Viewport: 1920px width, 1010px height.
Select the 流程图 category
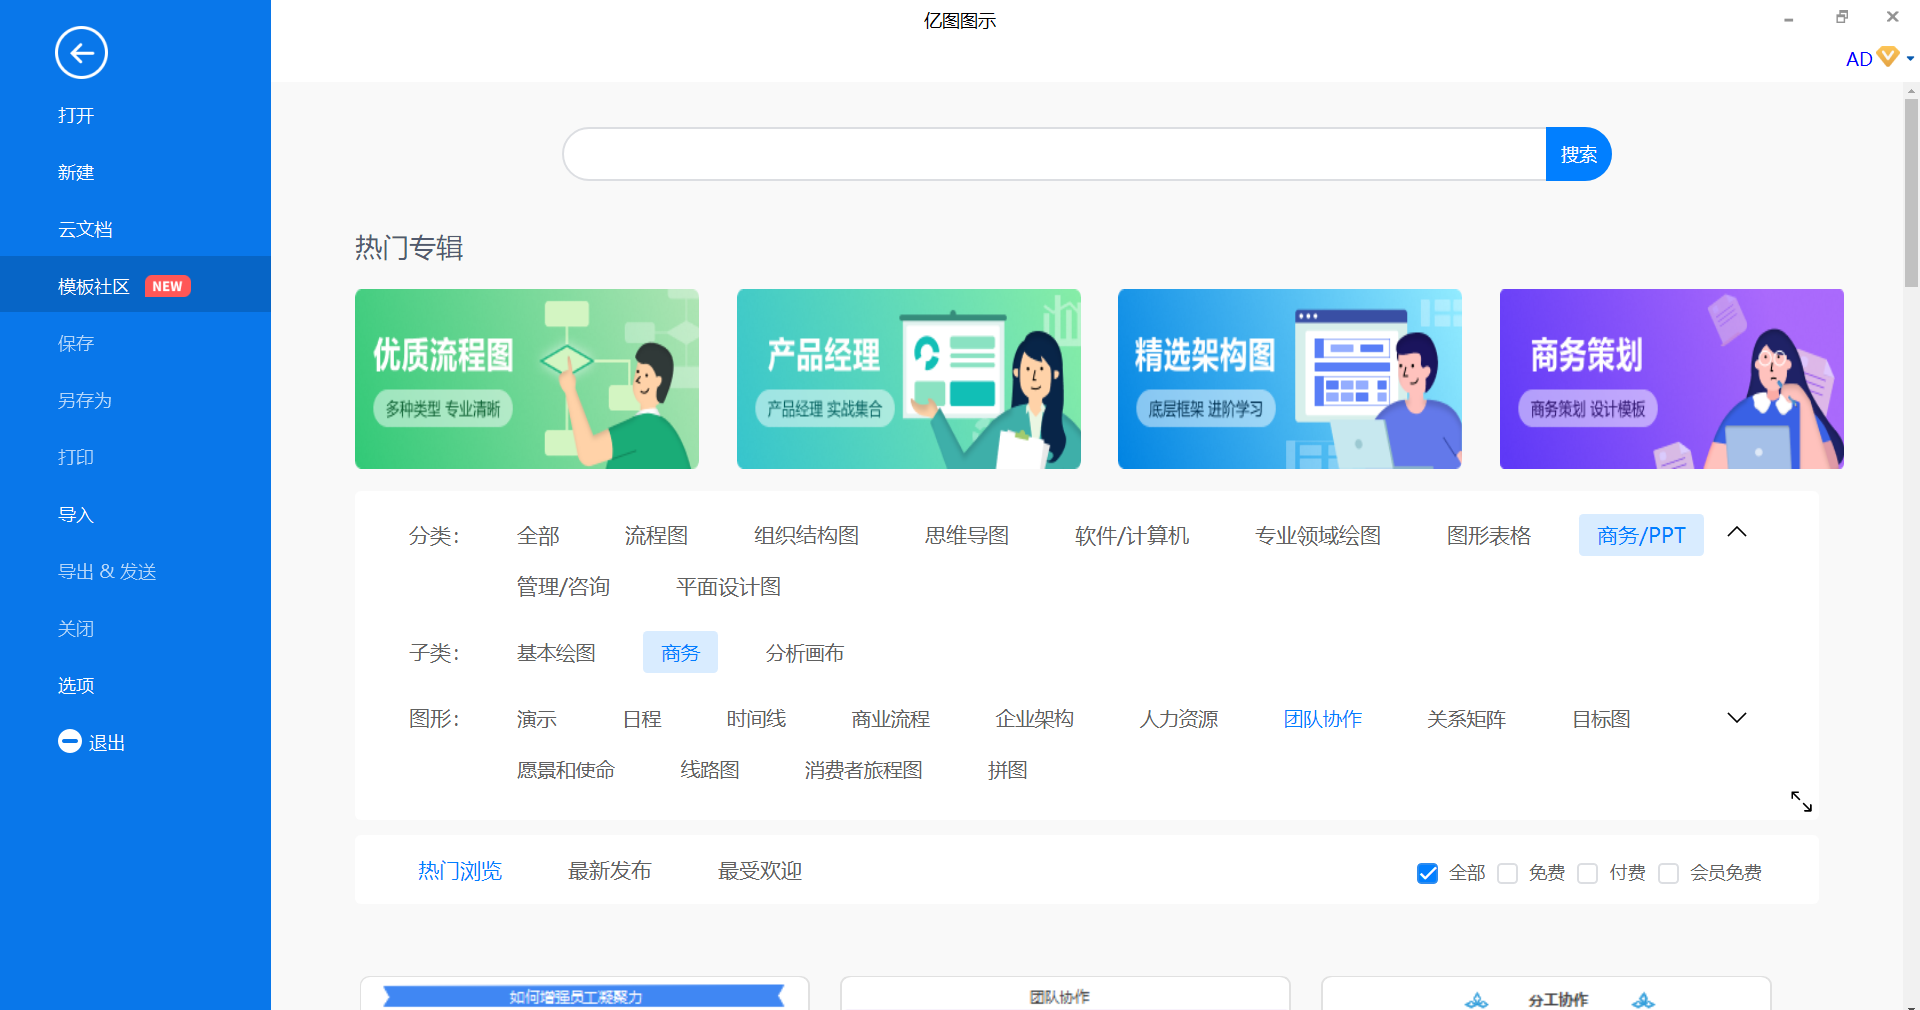click(x=656, y=536)
